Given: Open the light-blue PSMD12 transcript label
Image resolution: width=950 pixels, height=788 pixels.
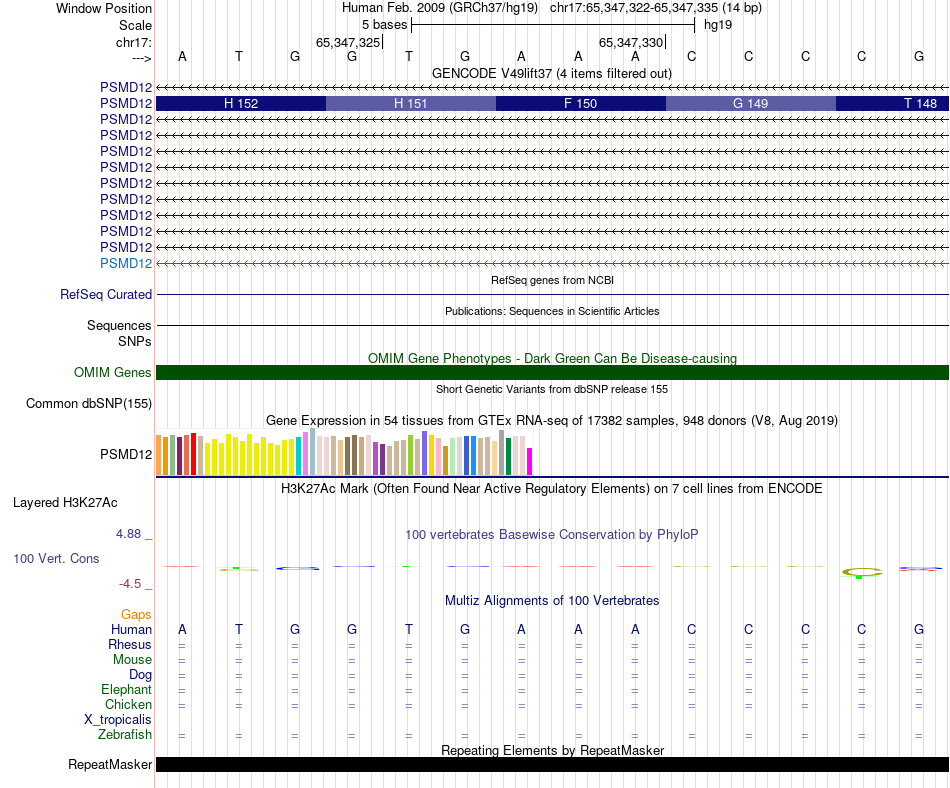Looking at the screenshot, I should click(x=126, y=263).
